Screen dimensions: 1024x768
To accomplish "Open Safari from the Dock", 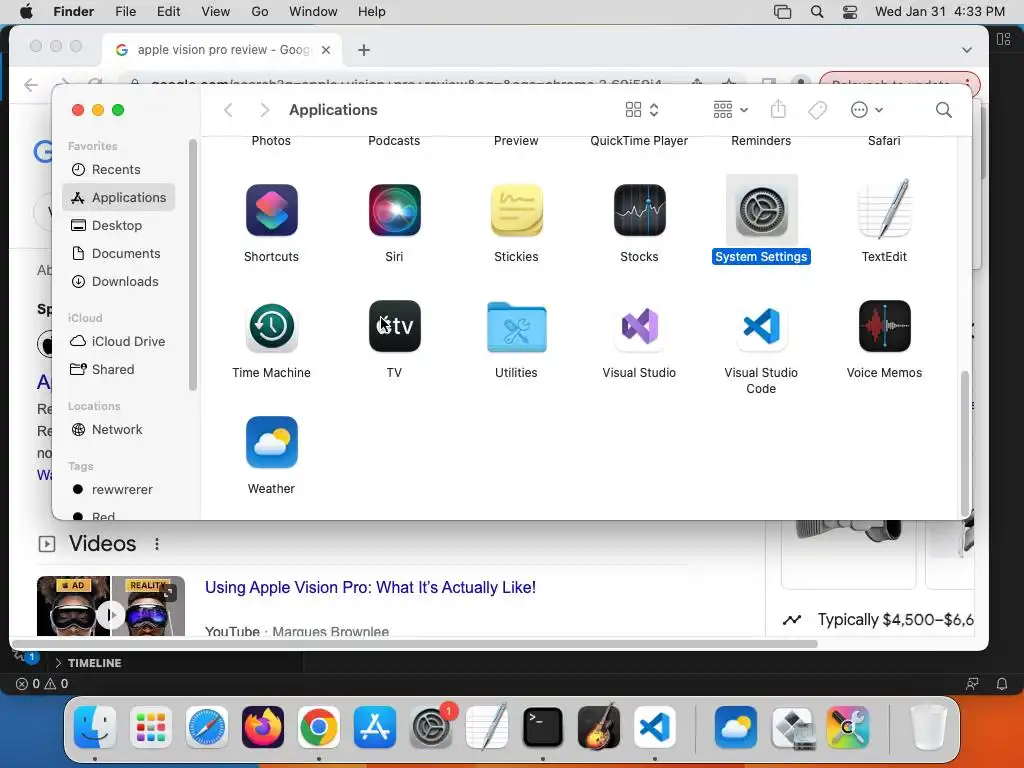I will click(207, 727).
